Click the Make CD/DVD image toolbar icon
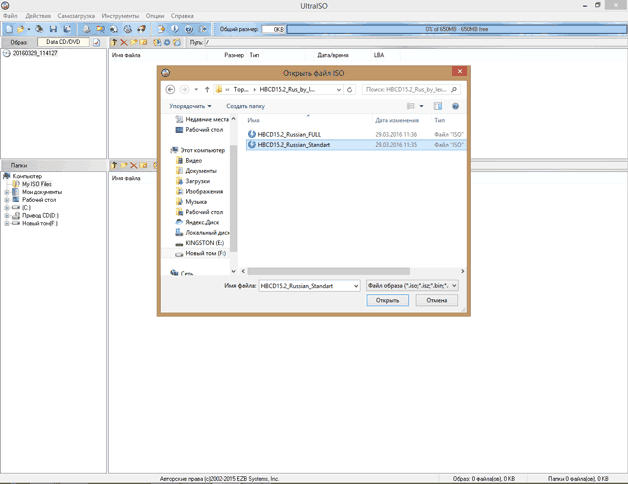The image size is (628, 484). pos(87,29)
